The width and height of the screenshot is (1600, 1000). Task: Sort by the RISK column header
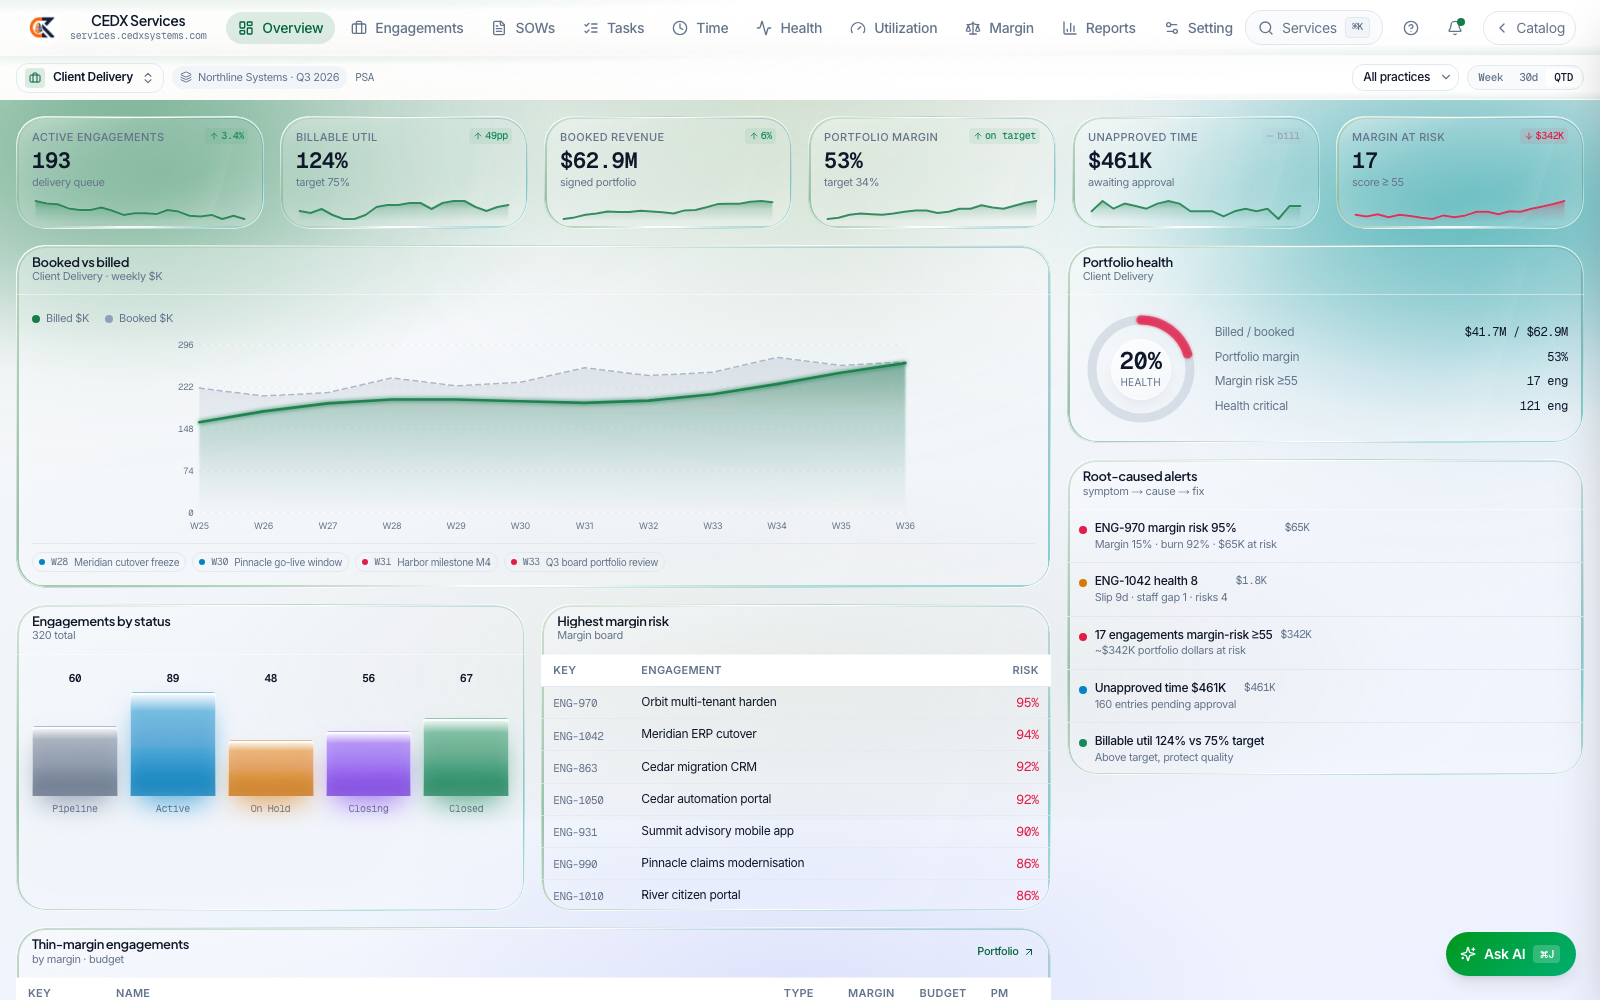1025,670
